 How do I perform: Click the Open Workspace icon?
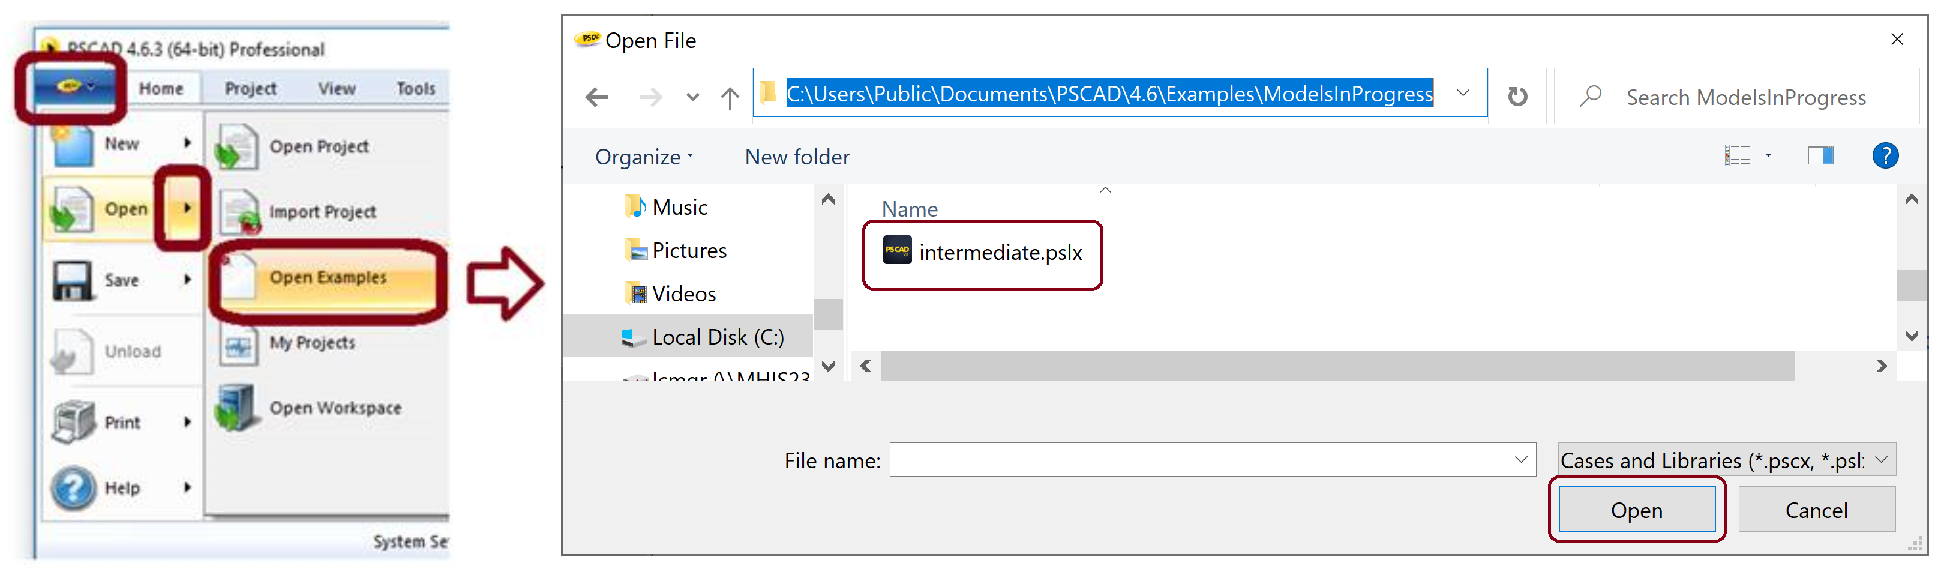coord(237,409)
